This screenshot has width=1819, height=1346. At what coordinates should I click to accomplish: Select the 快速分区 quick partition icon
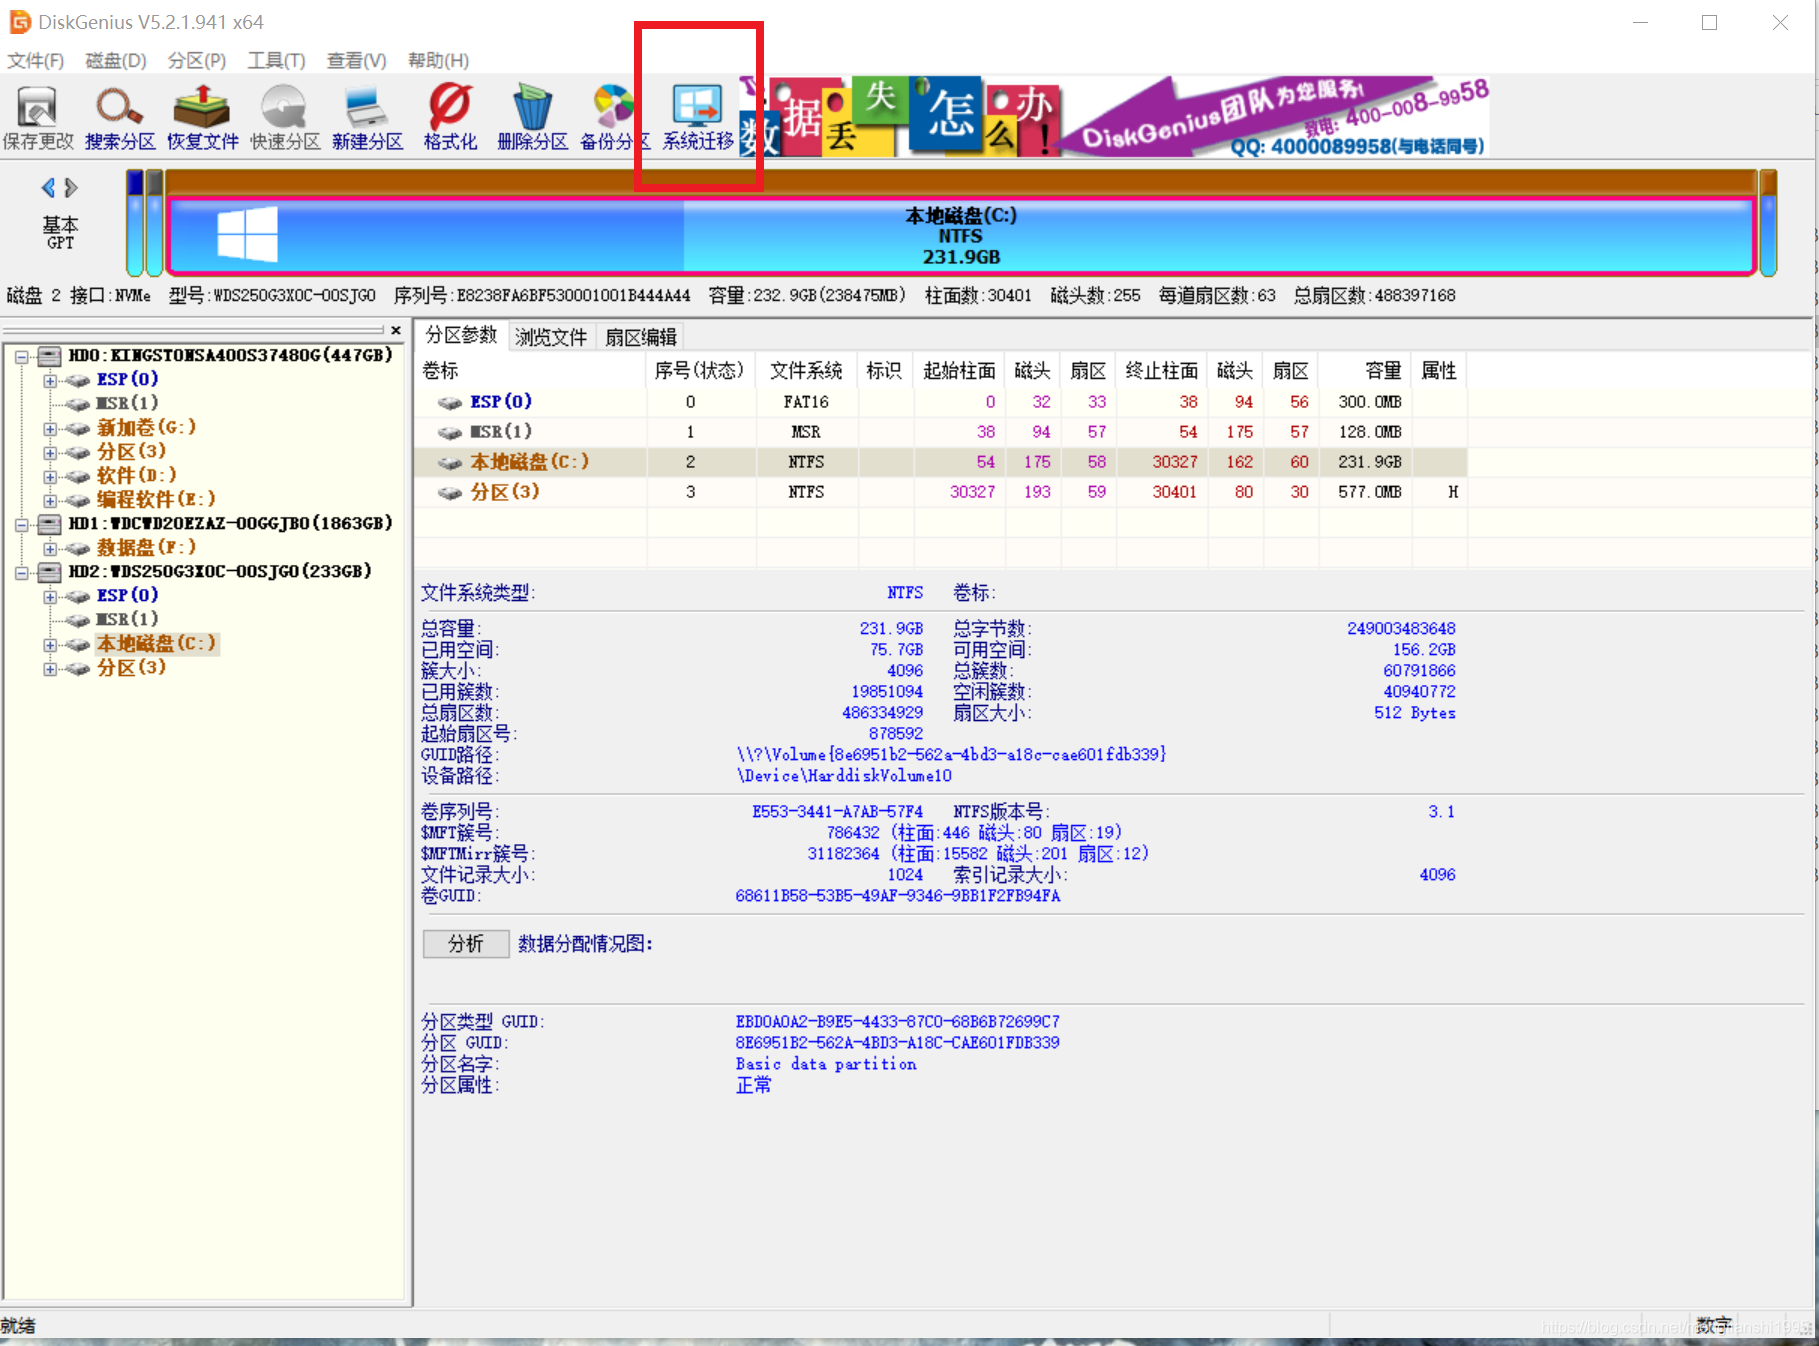coord(285,118)
